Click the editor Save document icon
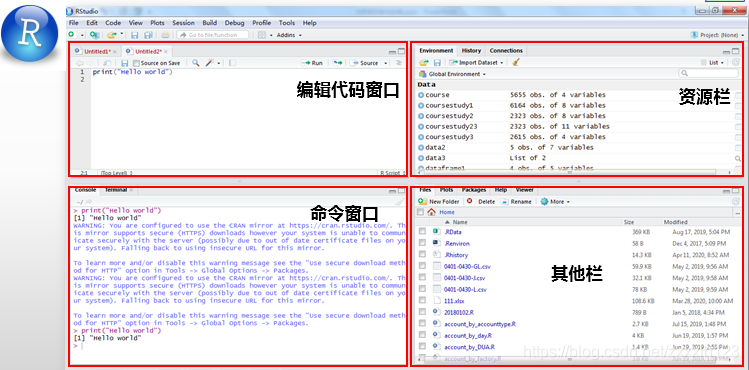The image size is (749, 370). [125, 63]
